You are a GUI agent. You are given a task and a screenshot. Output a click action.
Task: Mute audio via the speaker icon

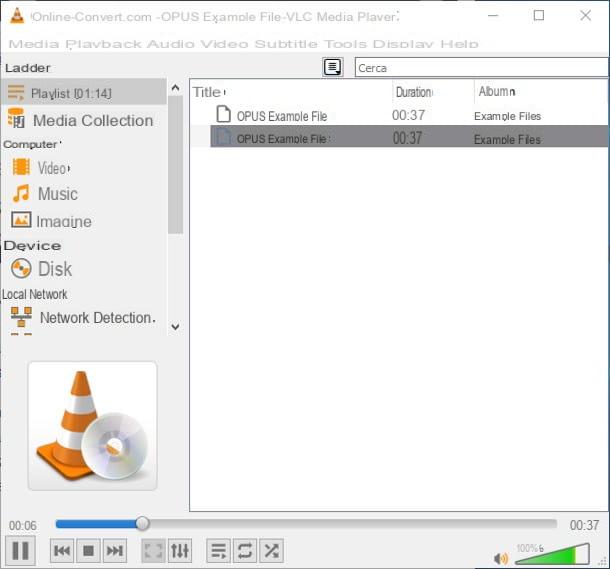[501, 558]
